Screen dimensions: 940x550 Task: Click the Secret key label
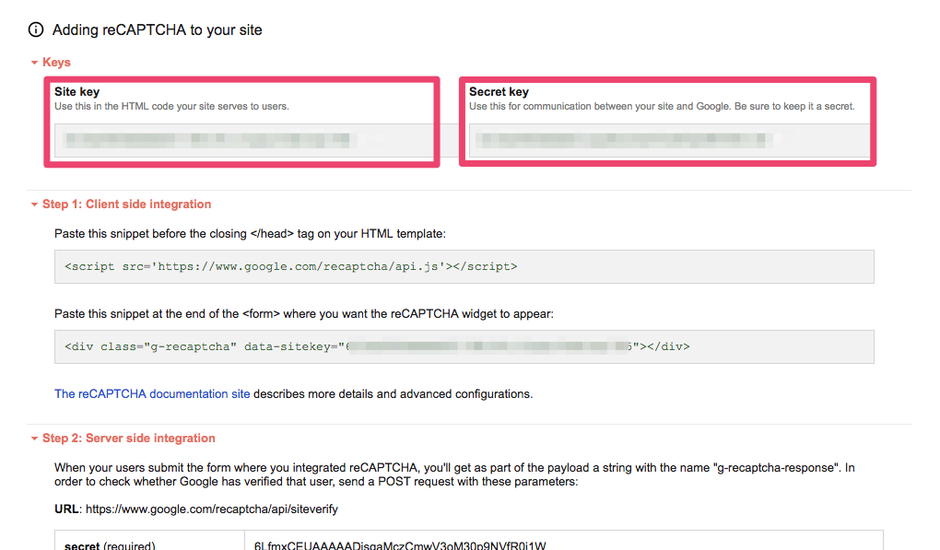[x=499, y=92]
